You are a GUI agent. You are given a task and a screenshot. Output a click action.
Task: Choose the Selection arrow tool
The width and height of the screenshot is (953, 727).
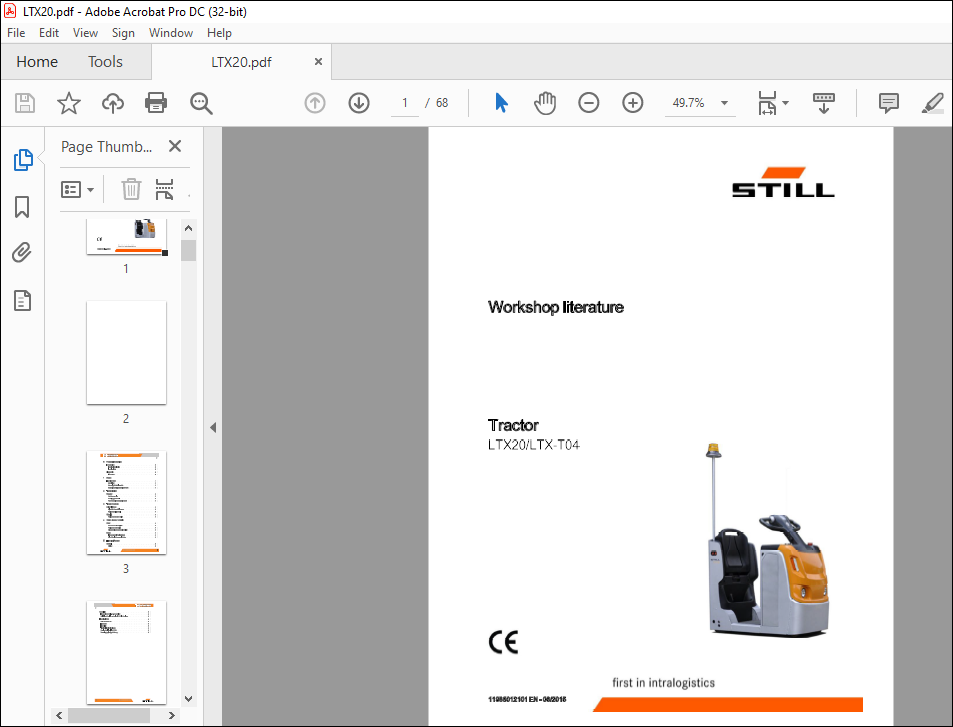coord(501,103)
